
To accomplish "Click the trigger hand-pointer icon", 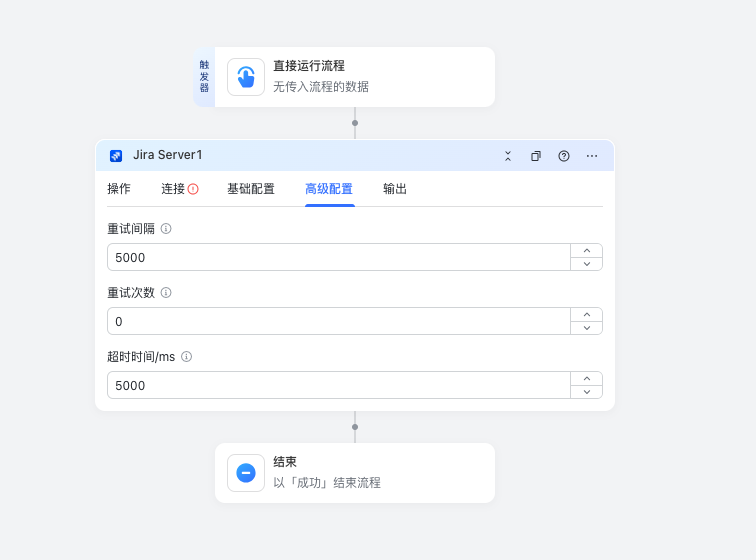I will [246, 77].
